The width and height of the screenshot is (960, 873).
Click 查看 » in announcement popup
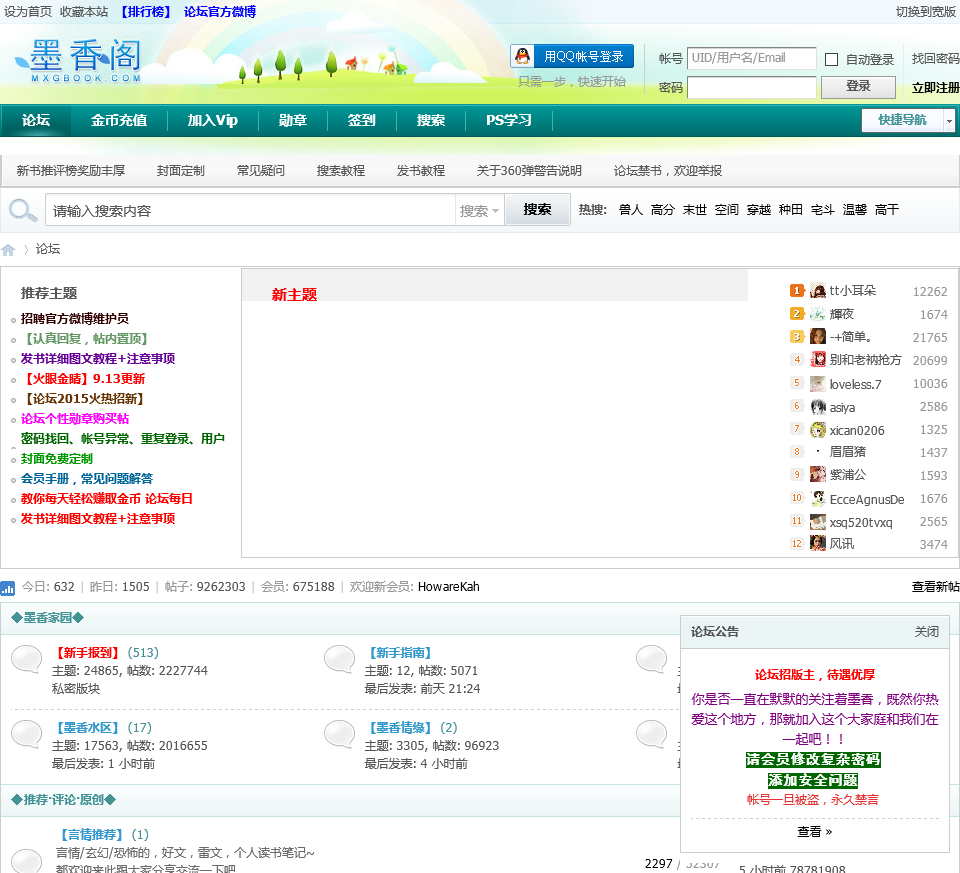pos(814,831)
